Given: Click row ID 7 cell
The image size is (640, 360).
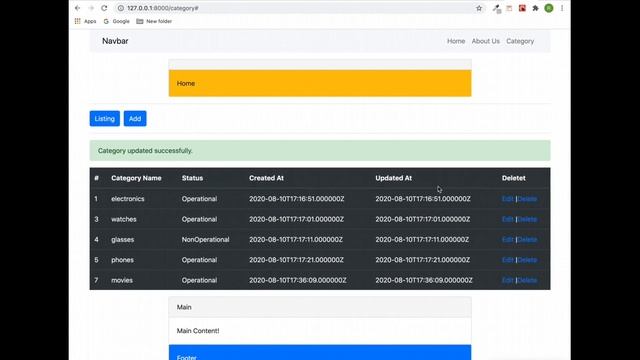Looking at the screenshot, I should click(96, 280).
